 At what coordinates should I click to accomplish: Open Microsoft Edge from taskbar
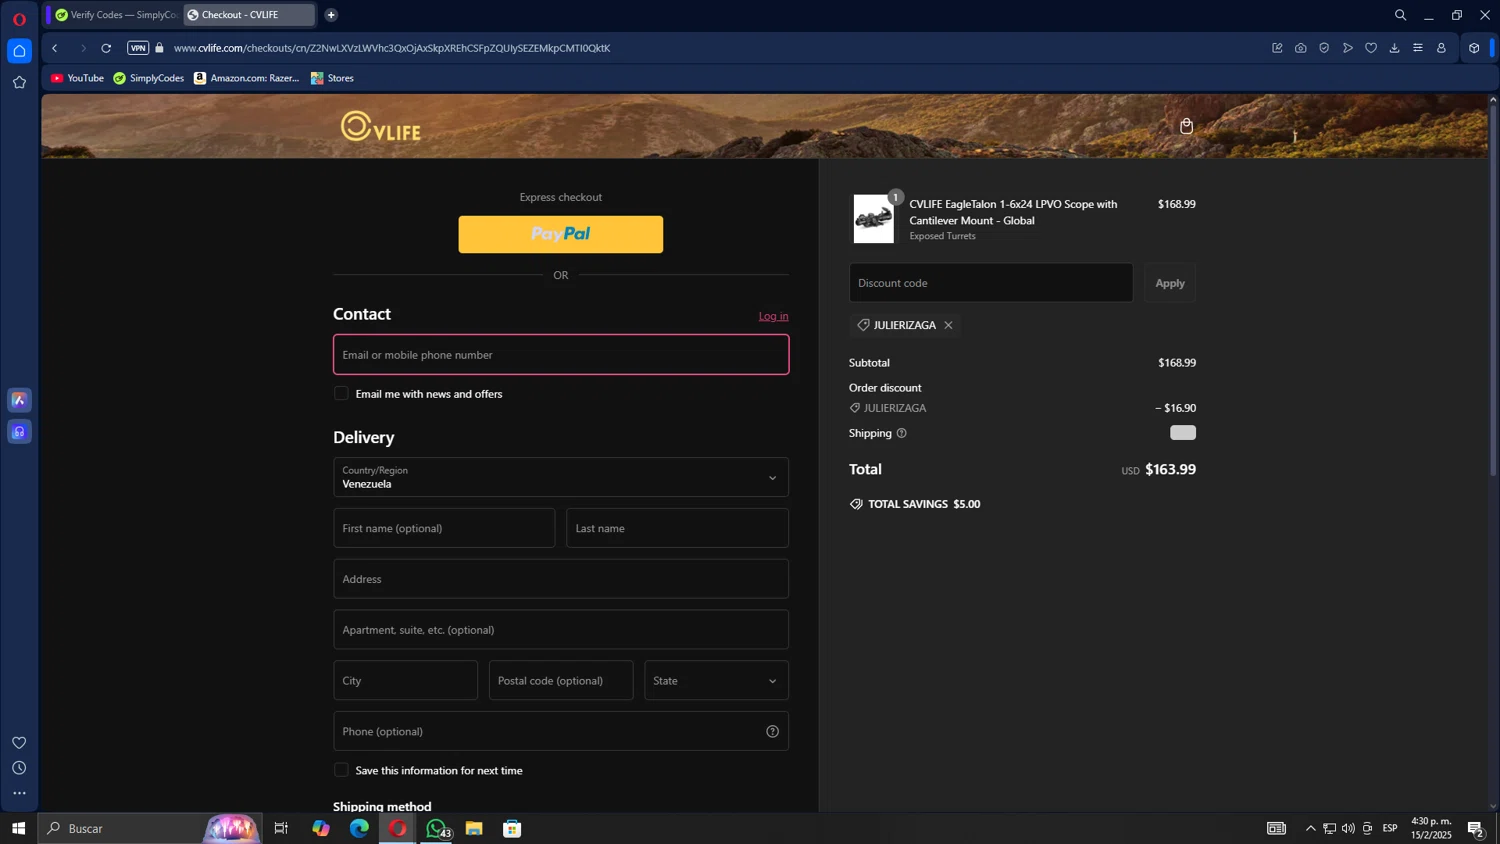pos(359,828)
